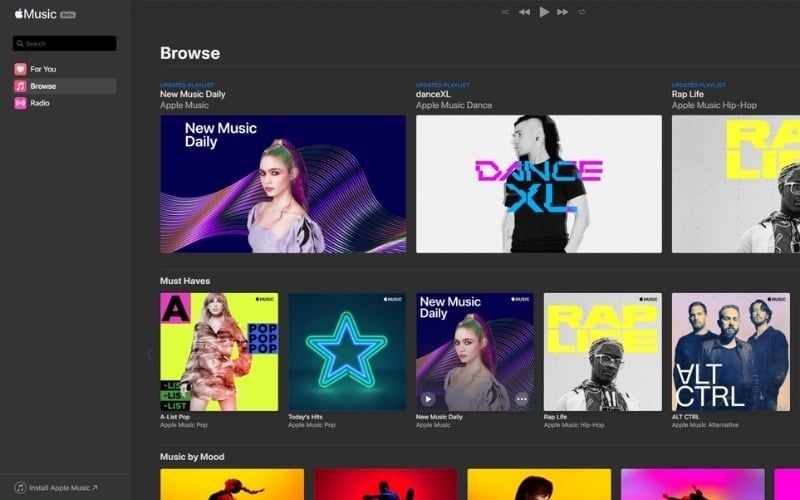This screenshot has width=800, height=500.
Task: Click the Music by Mood section heading
Action: [192, 457]
